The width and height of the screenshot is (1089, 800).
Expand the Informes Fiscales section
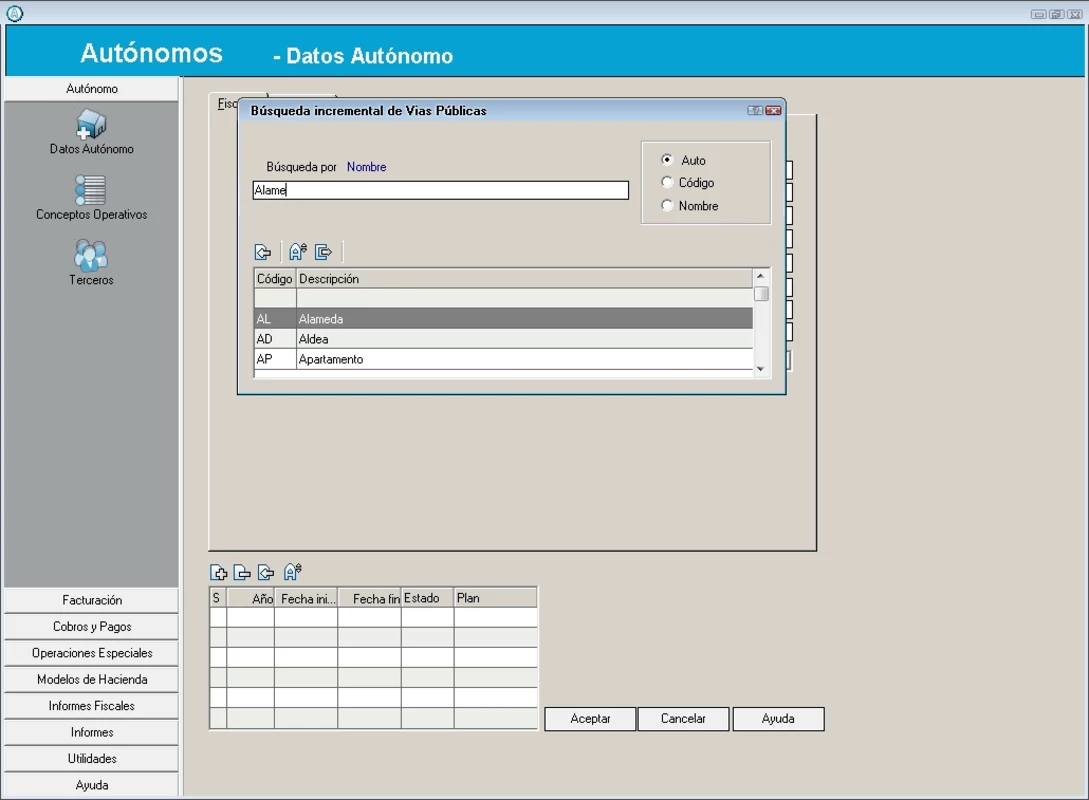pos(92,706)
